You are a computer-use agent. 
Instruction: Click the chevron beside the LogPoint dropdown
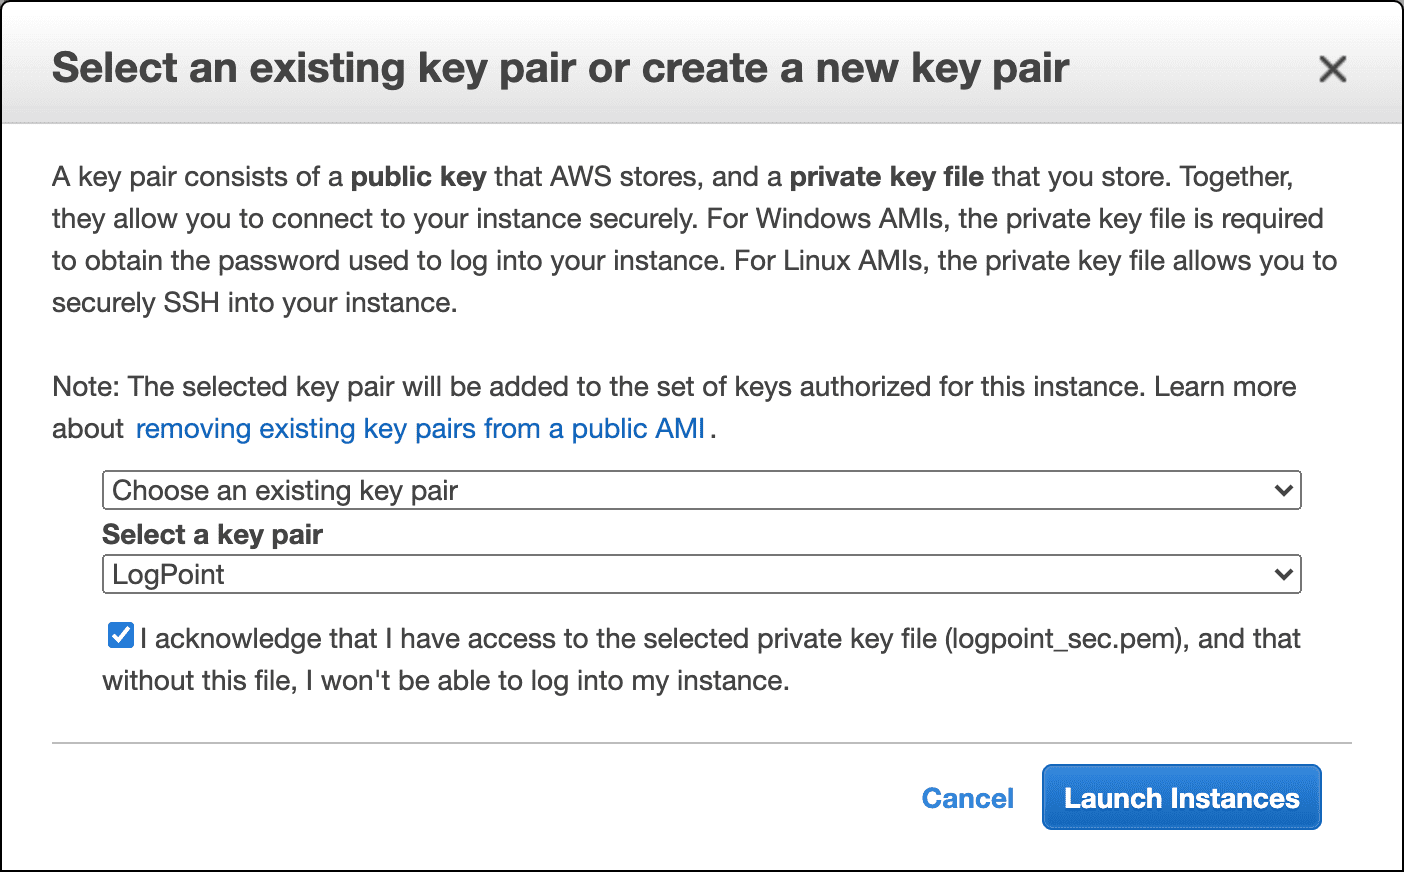click(x=1283, y=574)
